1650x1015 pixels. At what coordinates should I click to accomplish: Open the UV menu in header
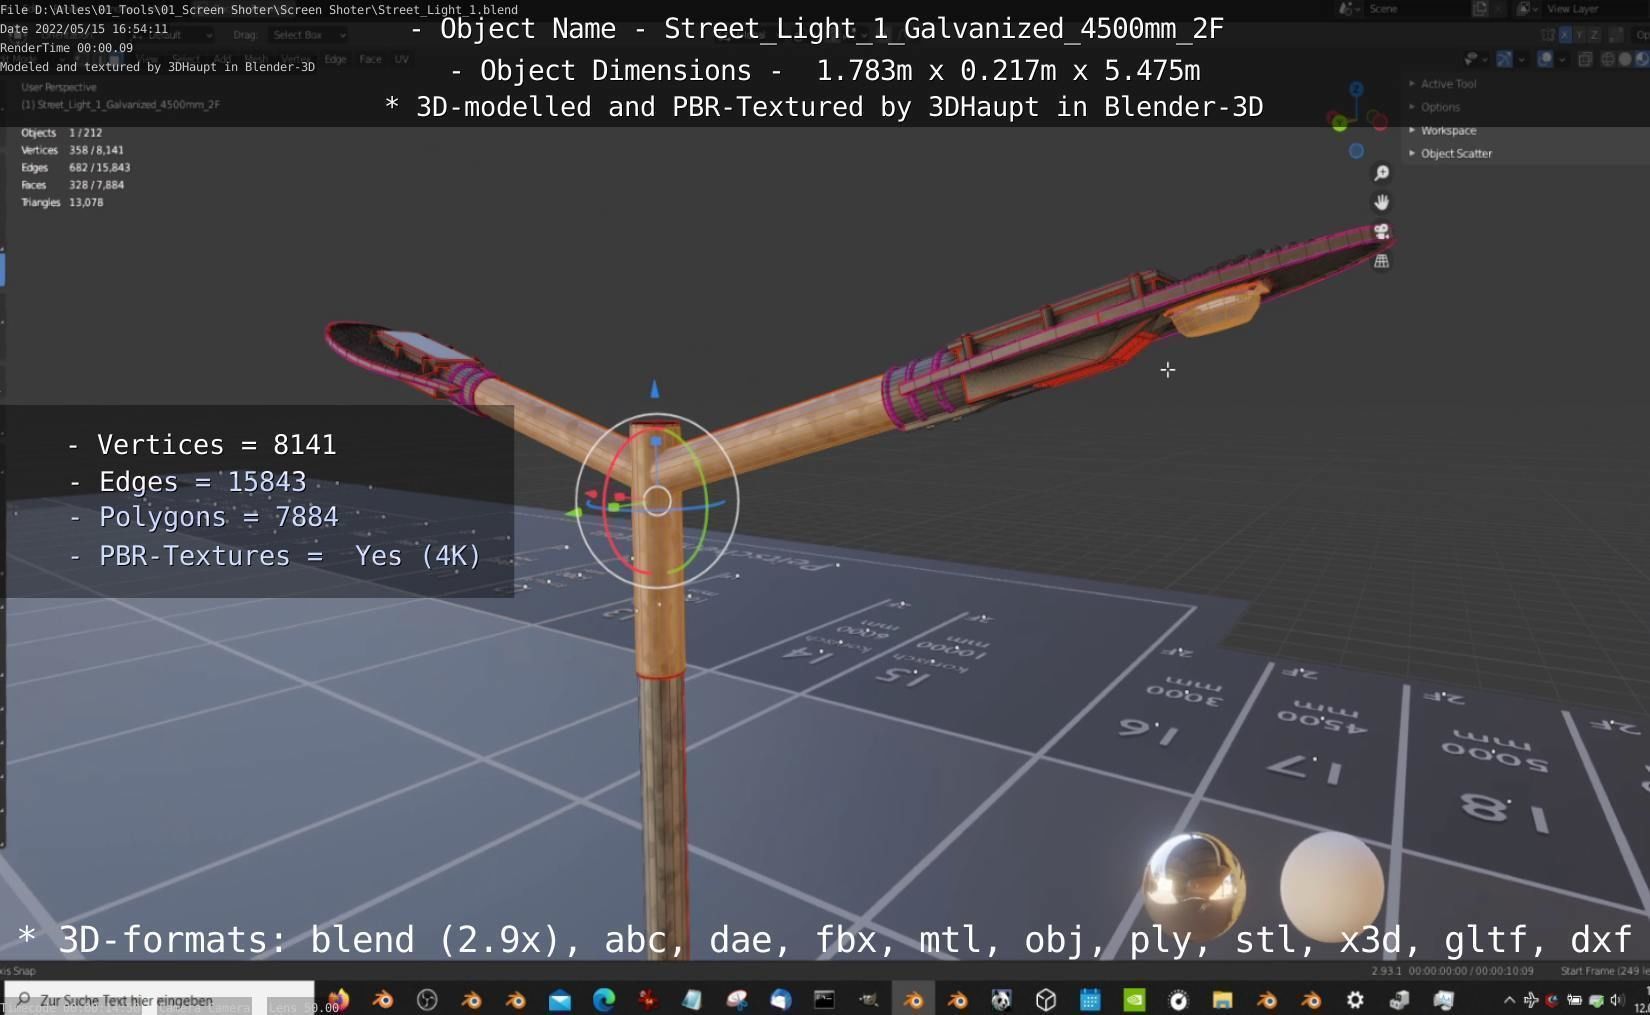tap(401, 59)
